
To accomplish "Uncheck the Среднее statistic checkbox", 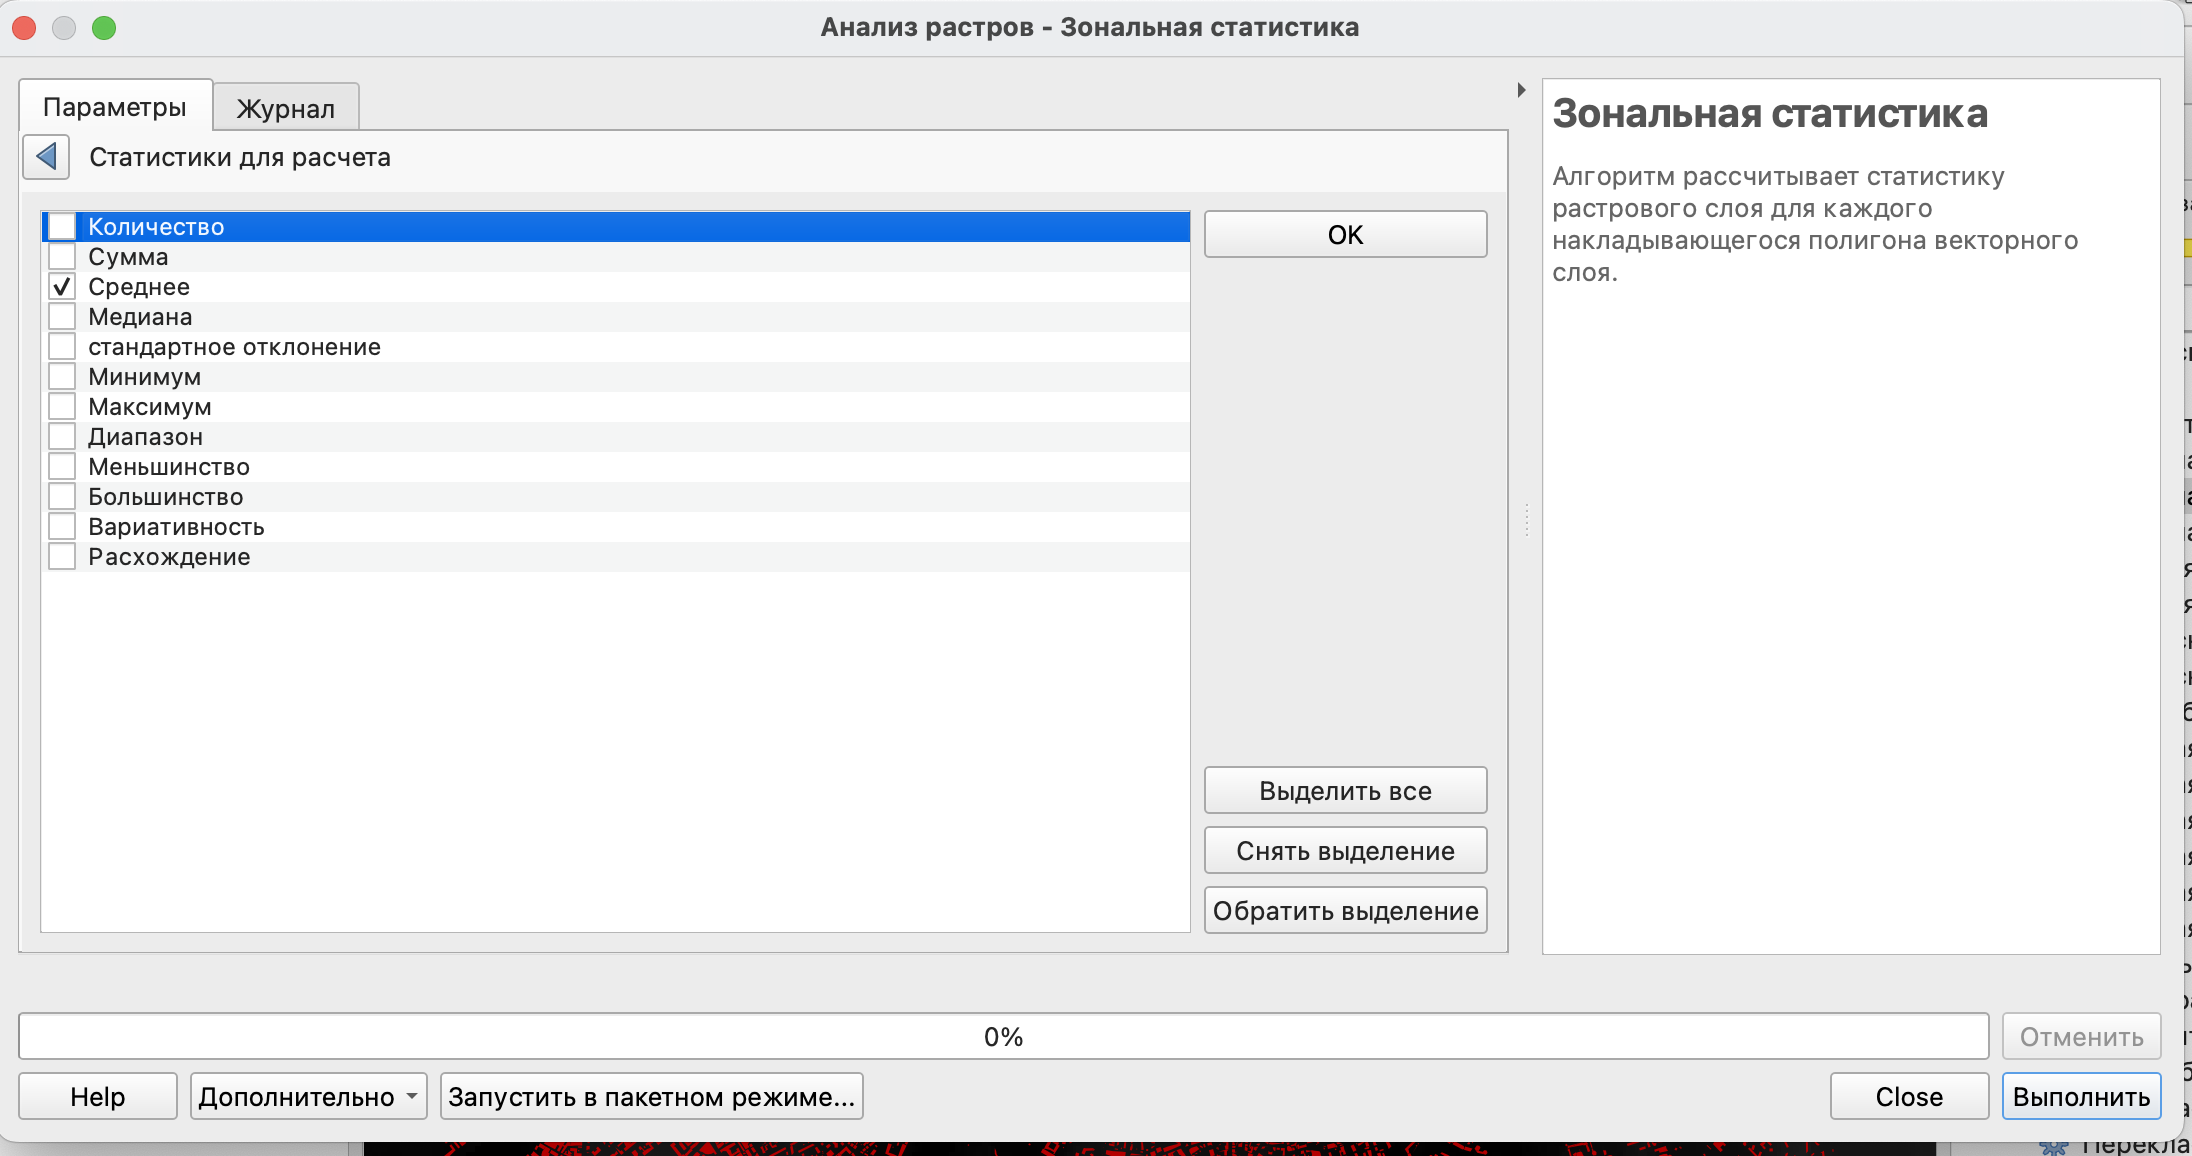I will pyautogui.click(x=62, y=287).
